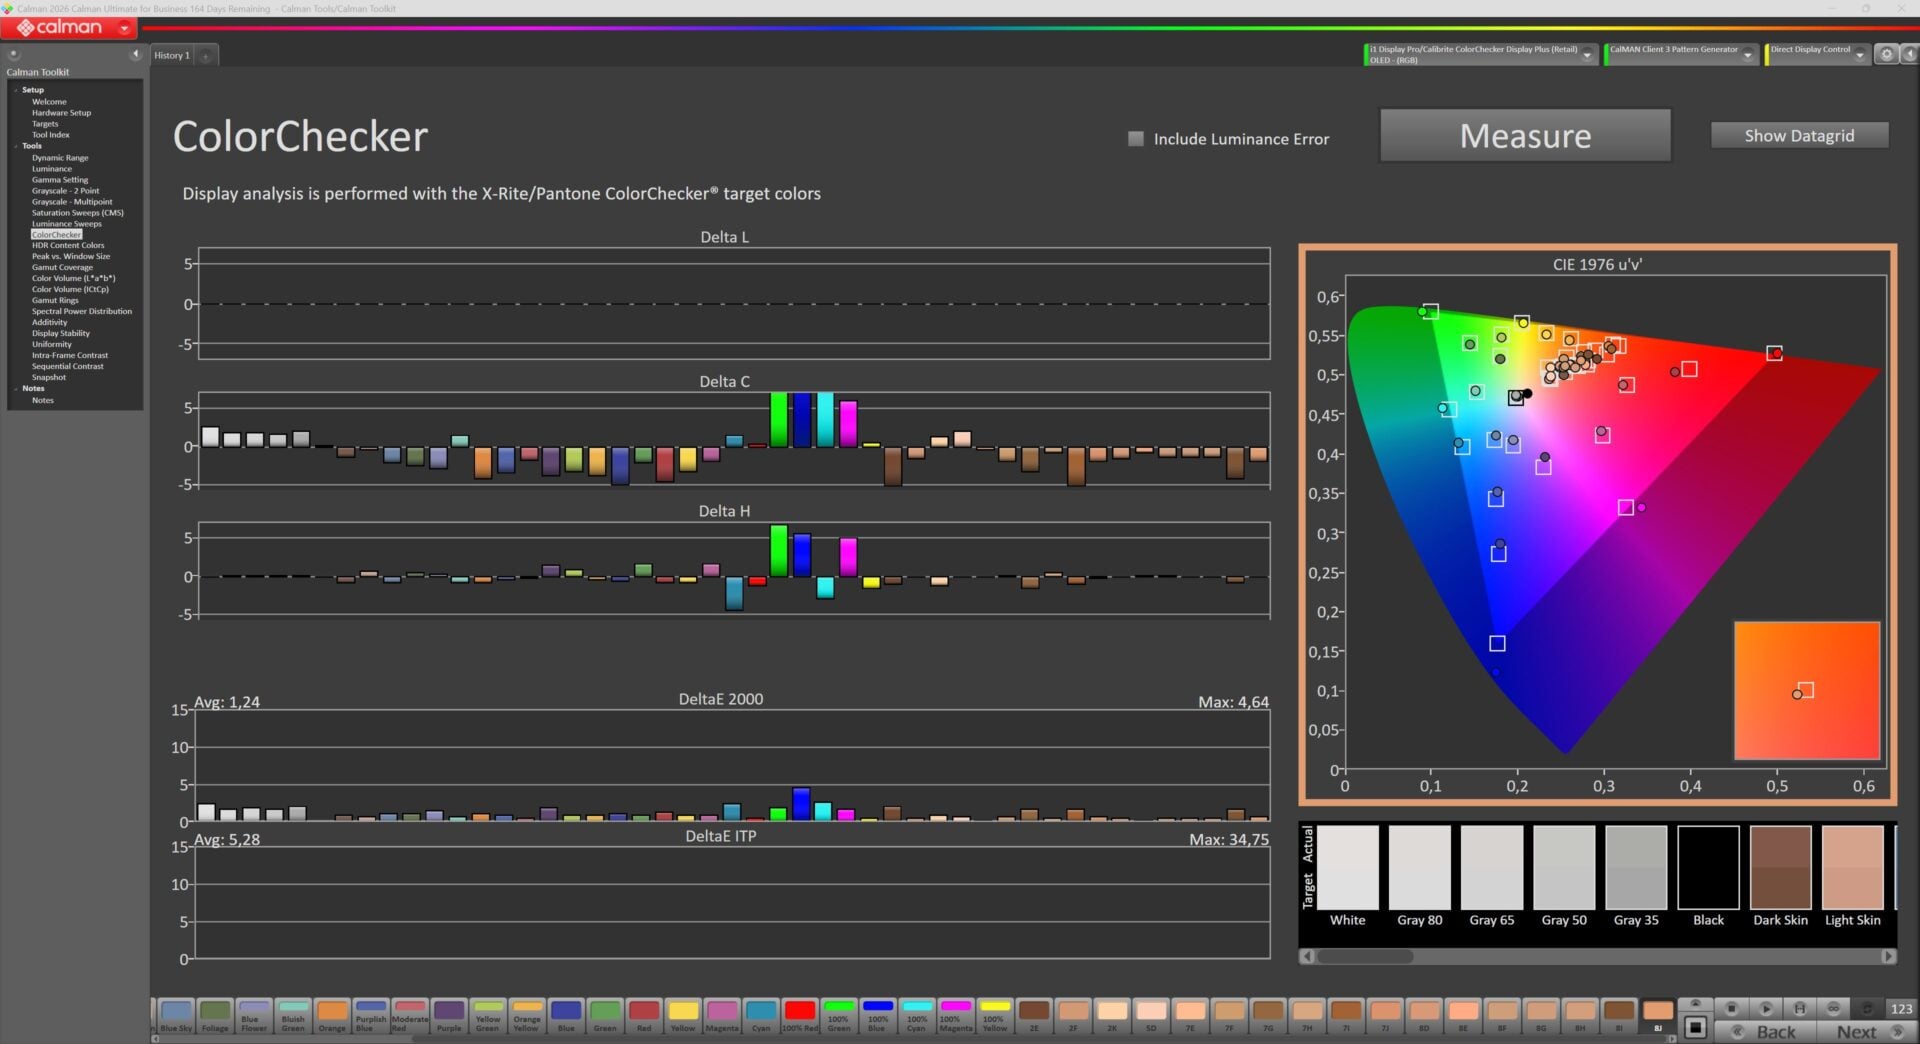The width and height of the screenshot is (1920, 1044).
Task: Click the right arrow of the swatch scrollbar
Action: [1888, 956]
